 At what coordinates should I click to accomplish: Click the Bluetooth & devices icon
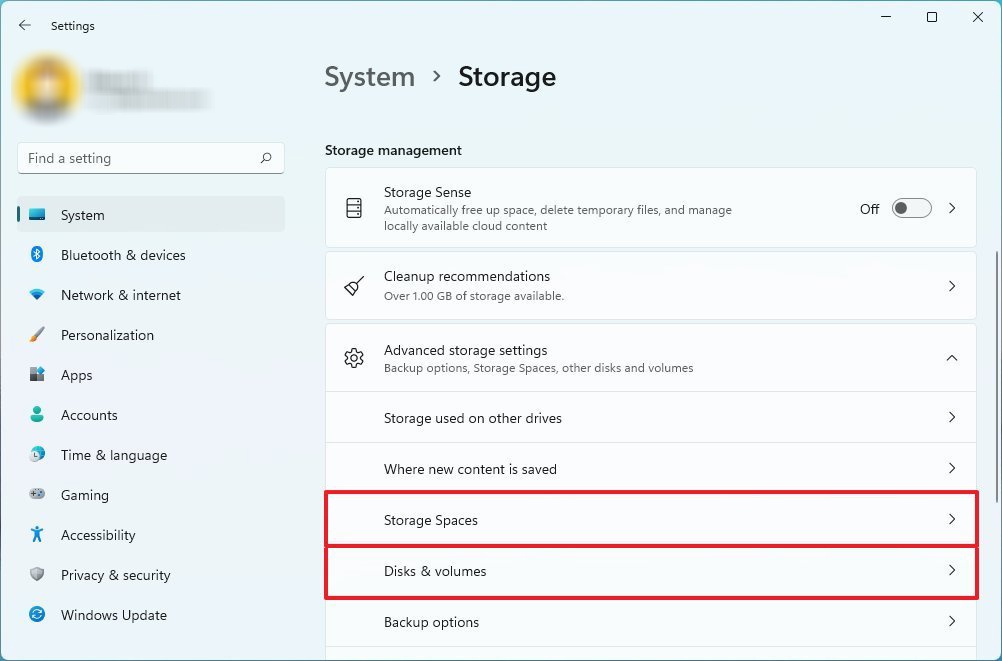click(37, 255)
